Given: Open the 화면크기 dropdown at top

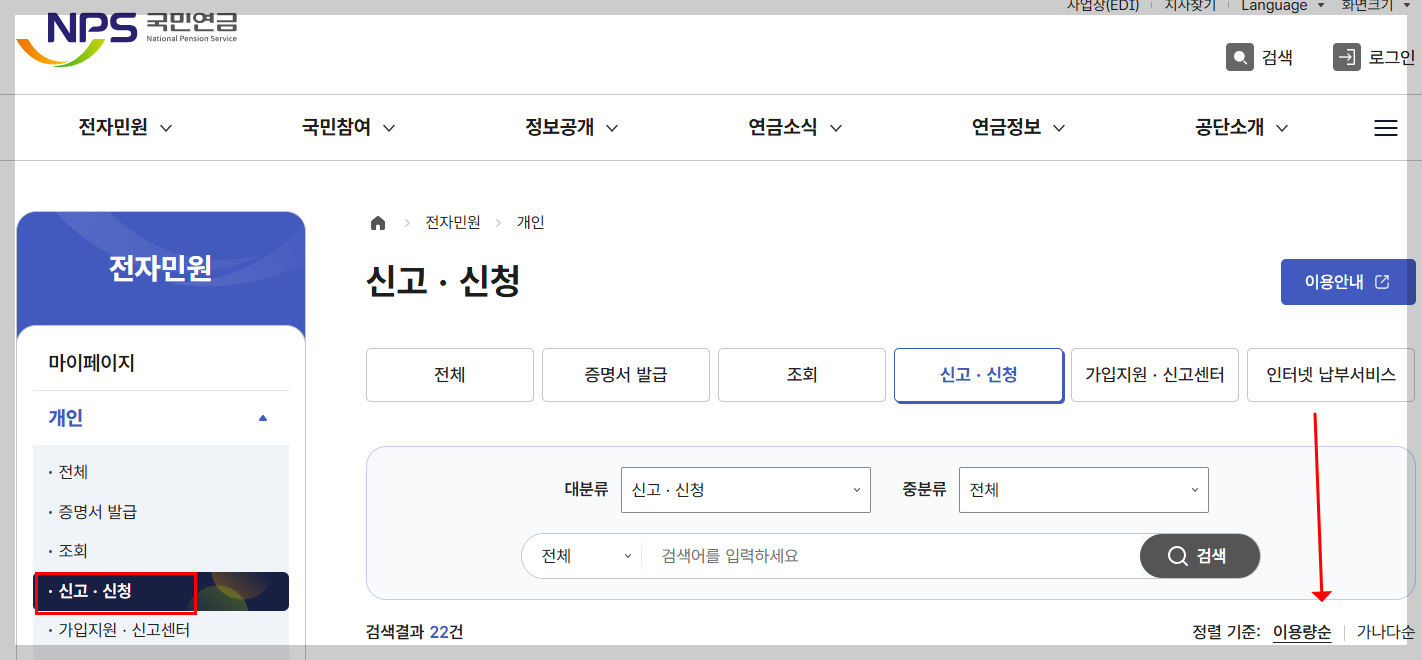Looking at the screenshot, I should click(x=1376, y=6).
